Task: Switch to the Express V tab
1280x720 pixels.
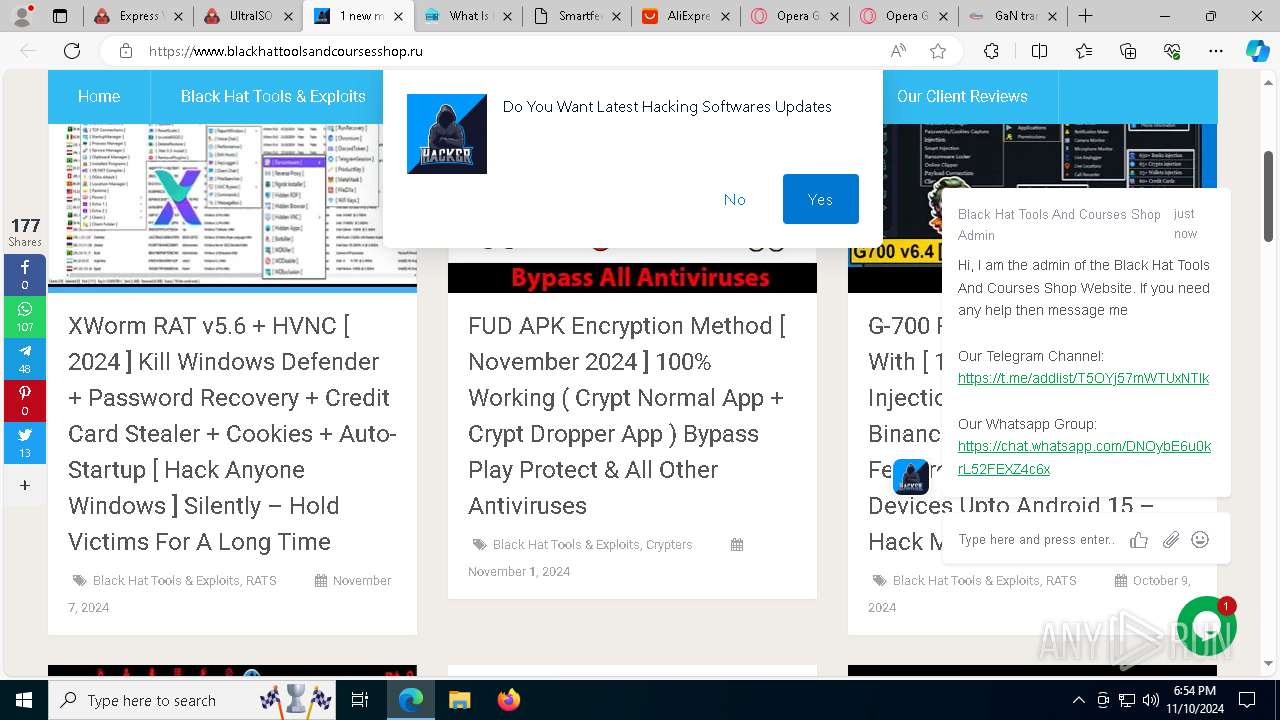Action: pyautogui.click(x=138, y=16)
